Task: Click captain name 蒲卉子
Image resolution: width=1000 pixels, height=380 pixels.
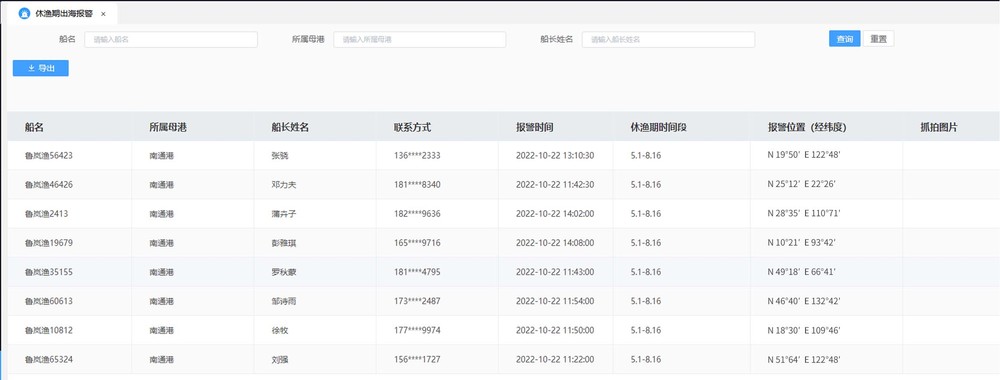Action: coord(284,214)
